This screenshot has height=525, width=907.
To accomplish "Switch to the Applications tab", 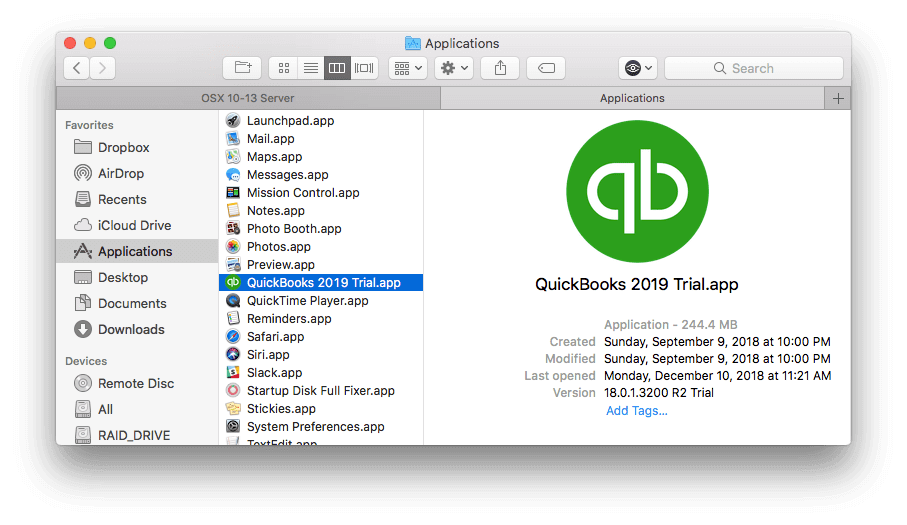I will [x=632, y=98].
